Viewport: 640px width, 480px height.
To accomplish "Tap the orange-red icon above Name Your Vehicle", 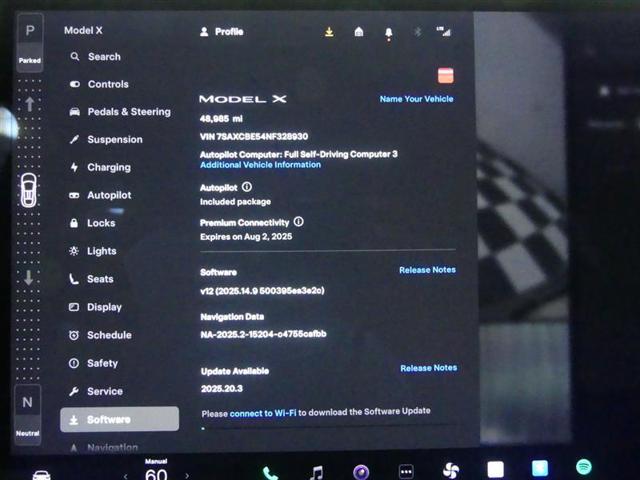I will pyautogui.click(x=445, y=76).
